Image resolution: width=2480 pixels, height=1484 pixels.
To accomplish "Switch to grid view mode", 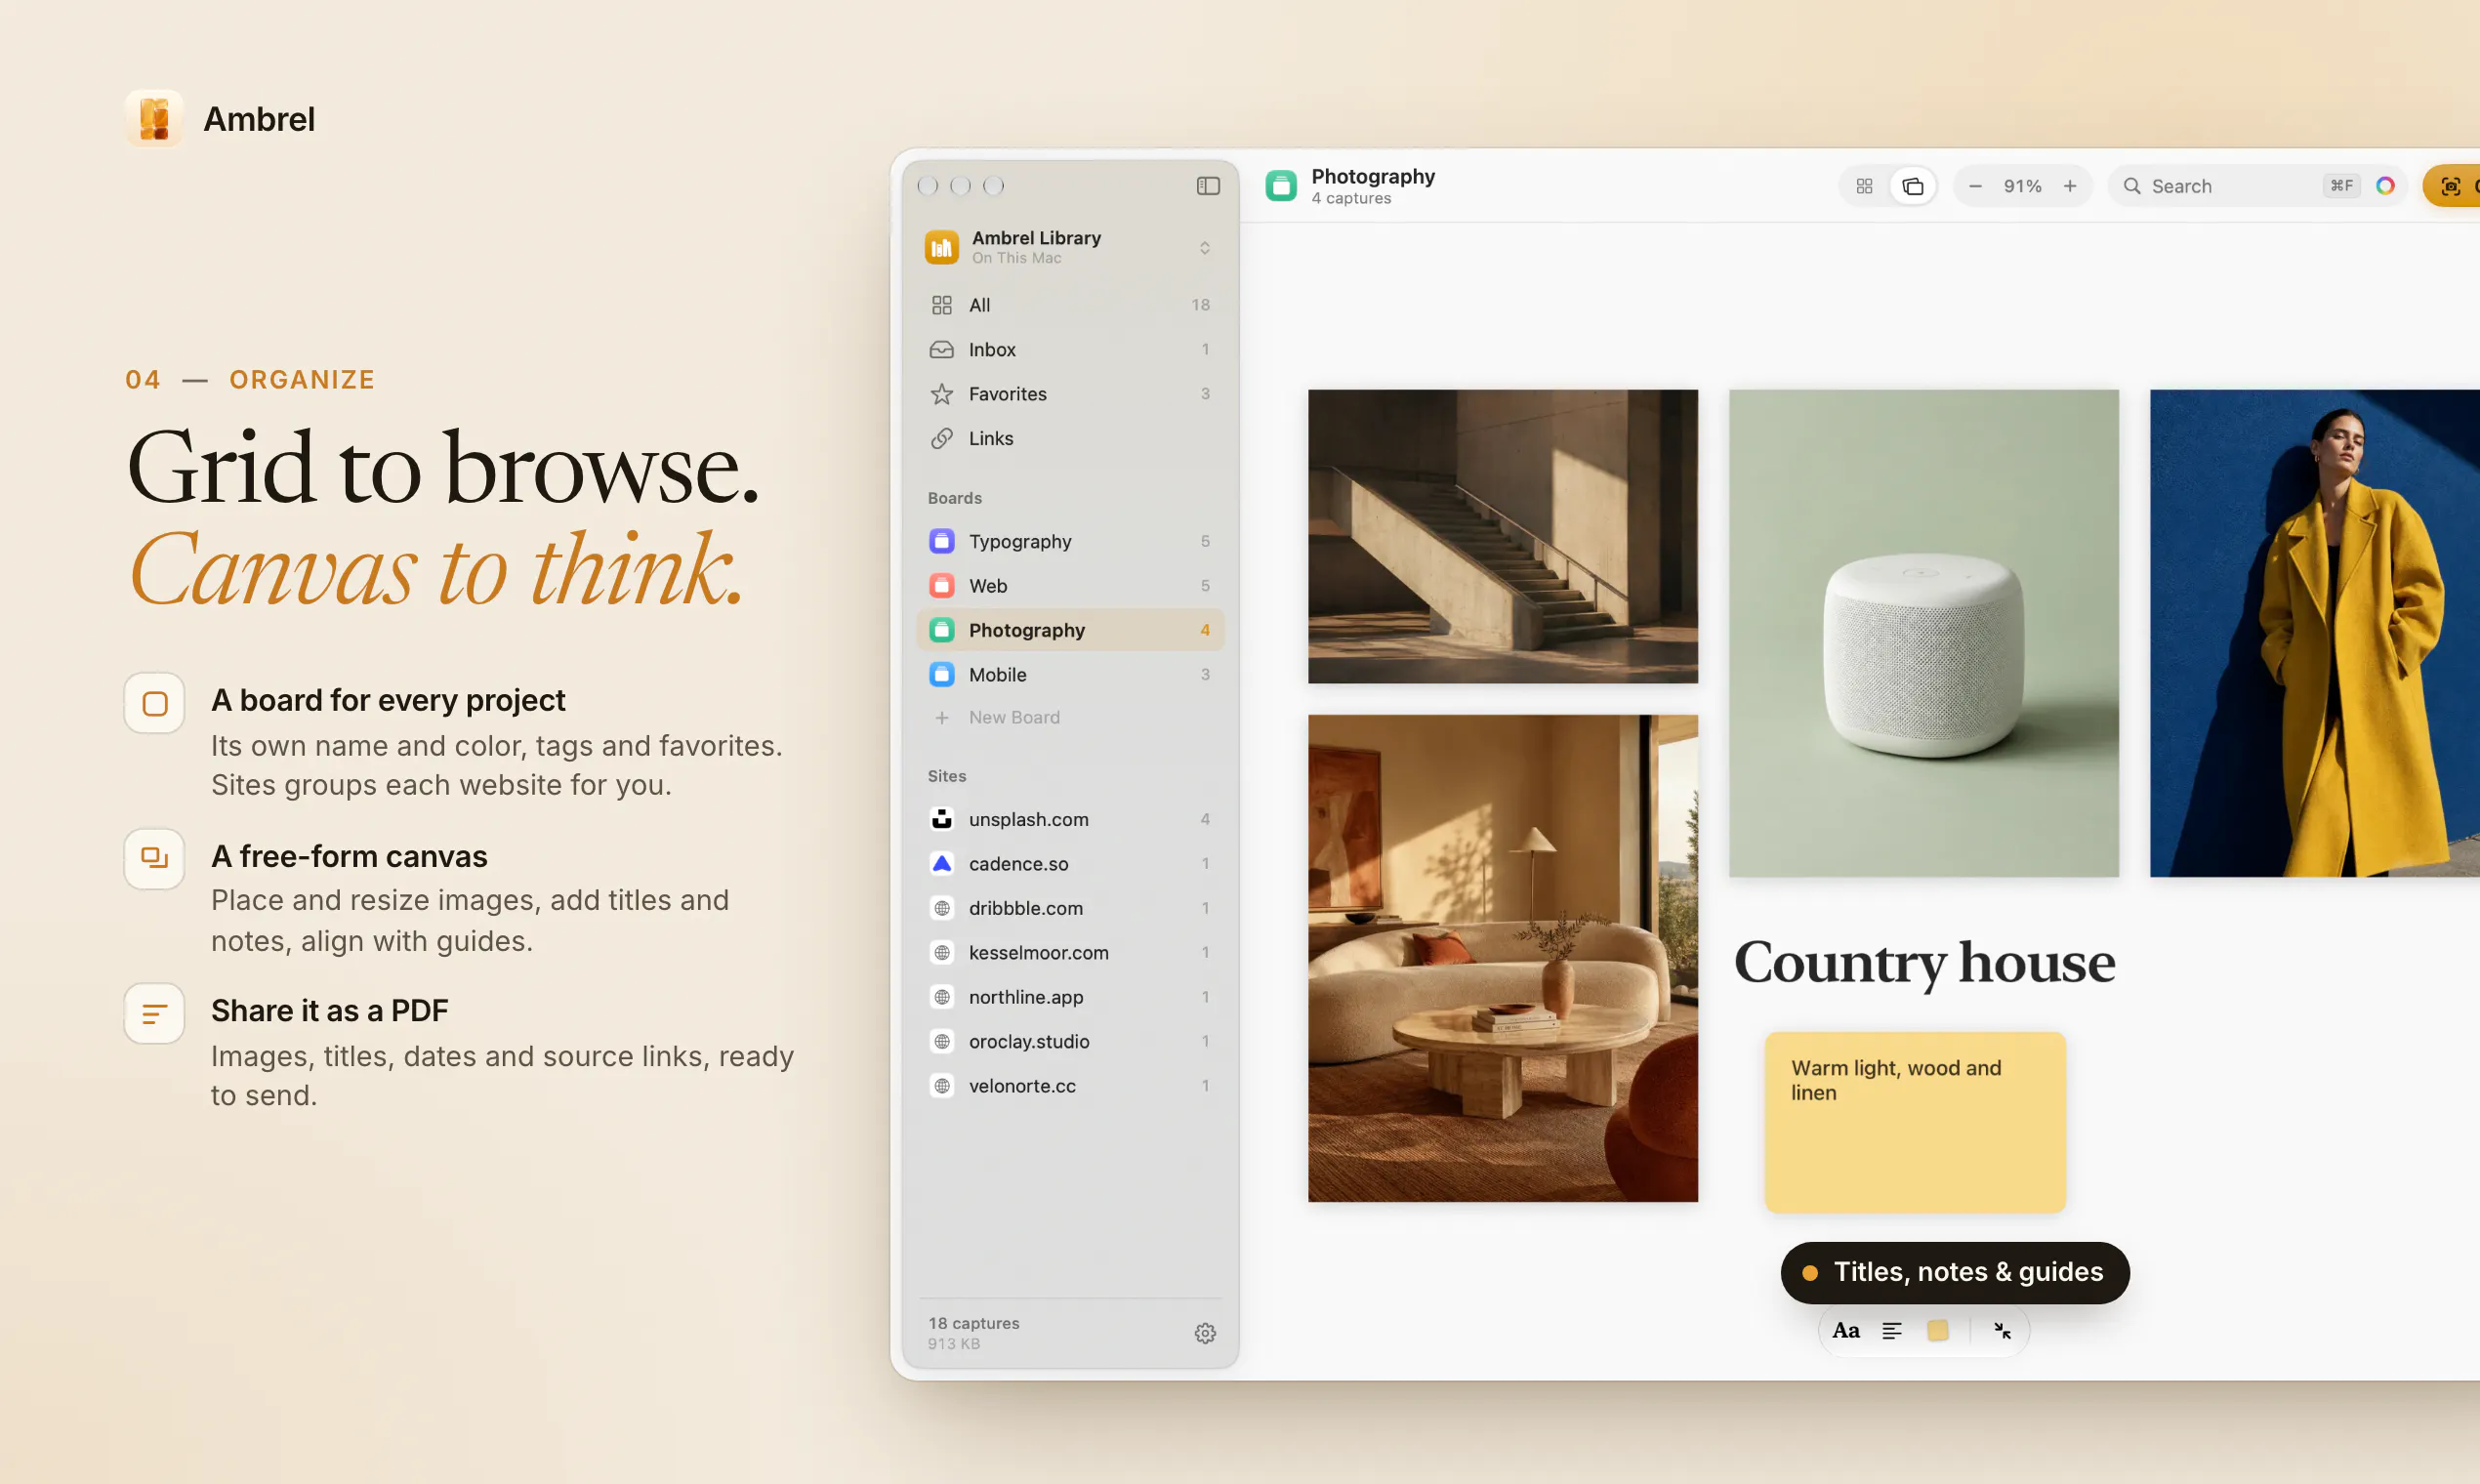I will [x=1864, y=186].
